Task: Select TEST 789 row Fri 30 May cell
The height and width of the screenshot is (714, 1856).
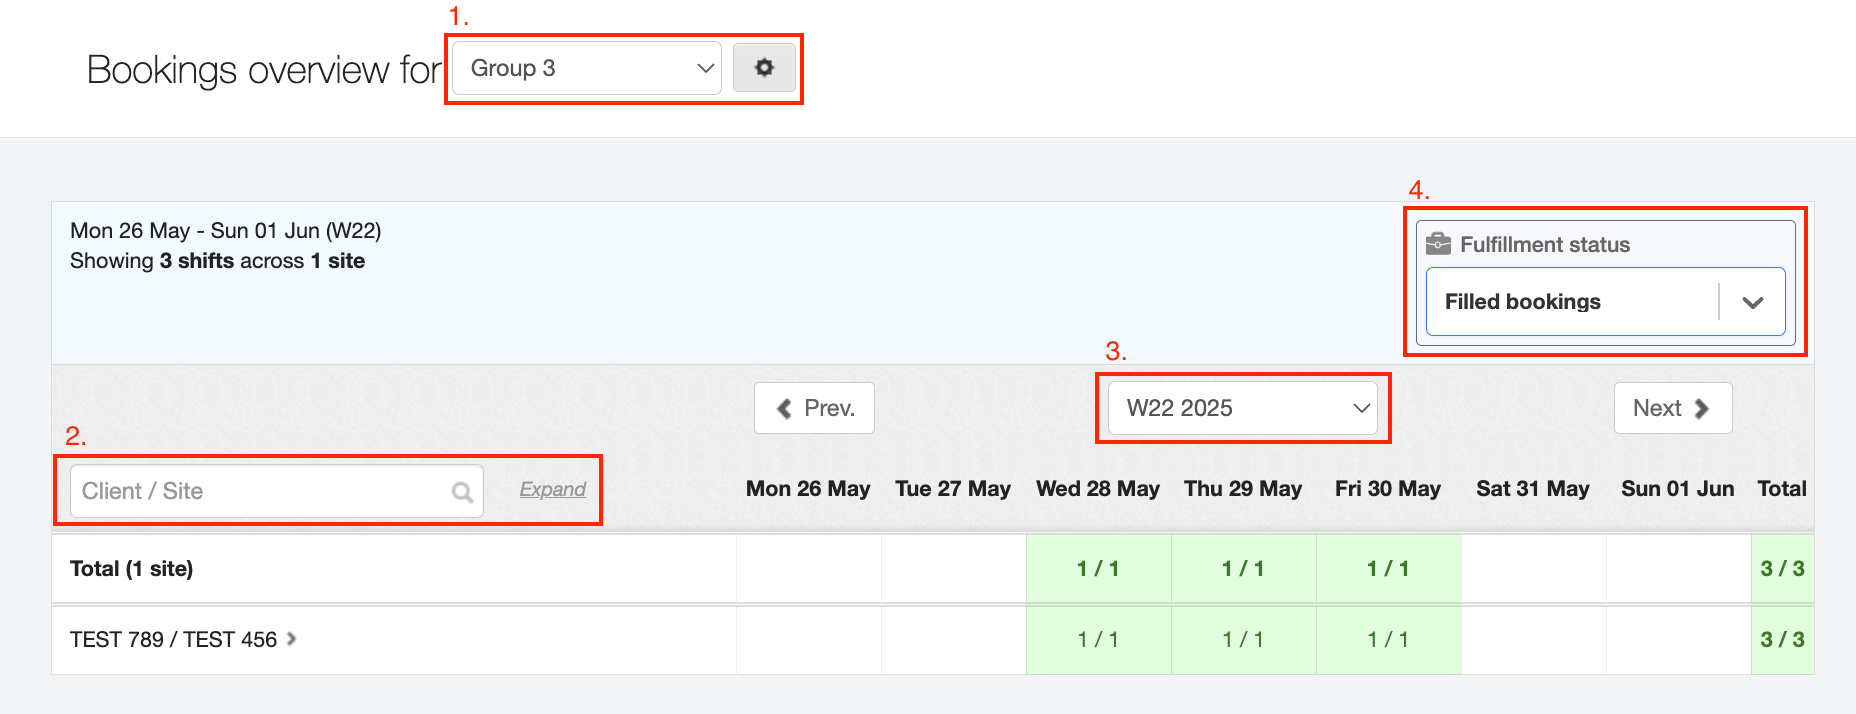Action: pos(1388,640)
